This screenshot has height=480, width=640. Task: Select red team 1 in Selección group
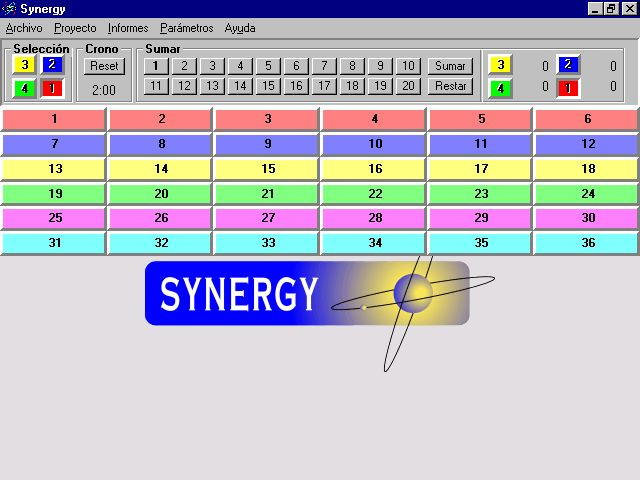click(53, 88)
